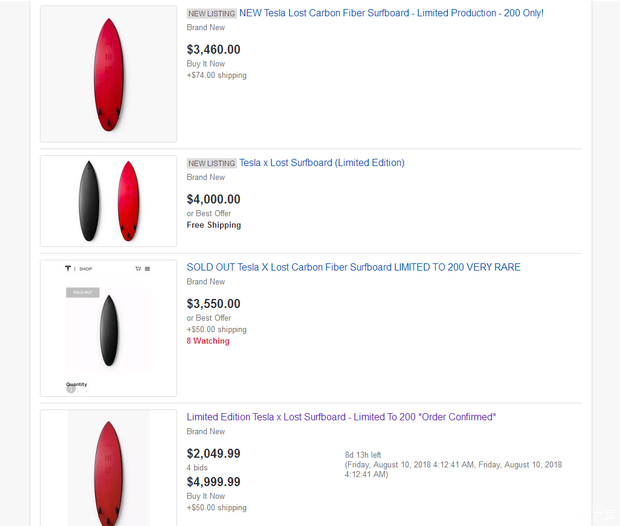Screen dimensions: 620x526
Task: Click black surfboard image in third listing
Action: [x=108, y=335]
